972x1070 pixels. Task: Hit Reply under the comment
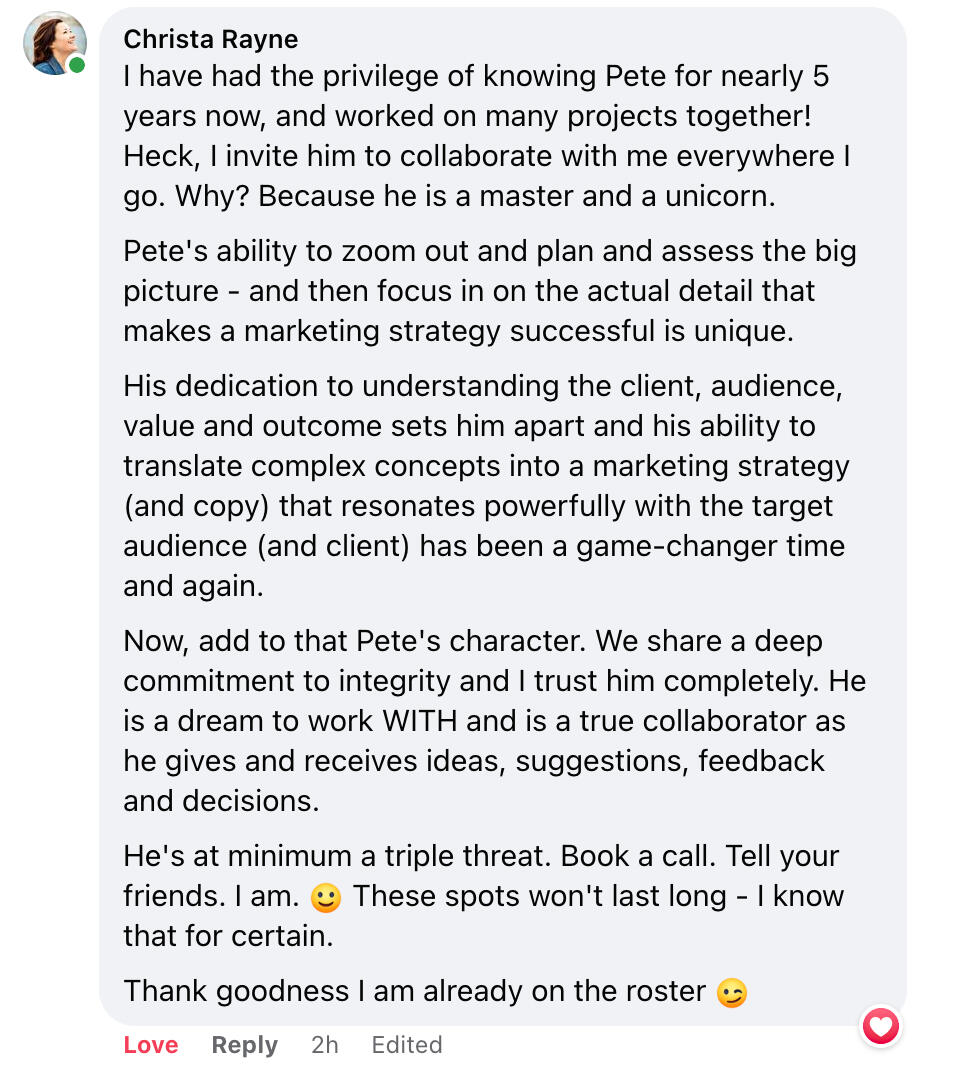coord(244,1045)
